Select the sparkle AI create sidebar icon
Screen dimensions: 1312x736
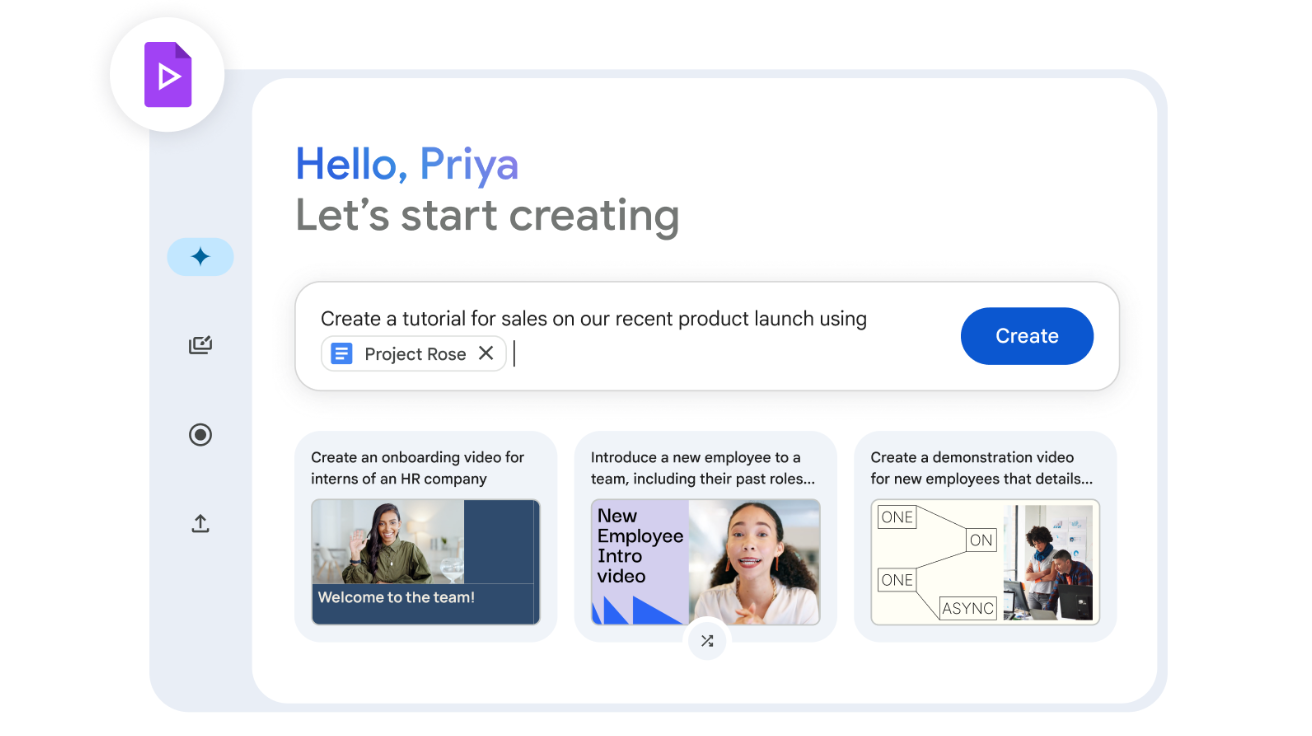(x=200, y=257)
